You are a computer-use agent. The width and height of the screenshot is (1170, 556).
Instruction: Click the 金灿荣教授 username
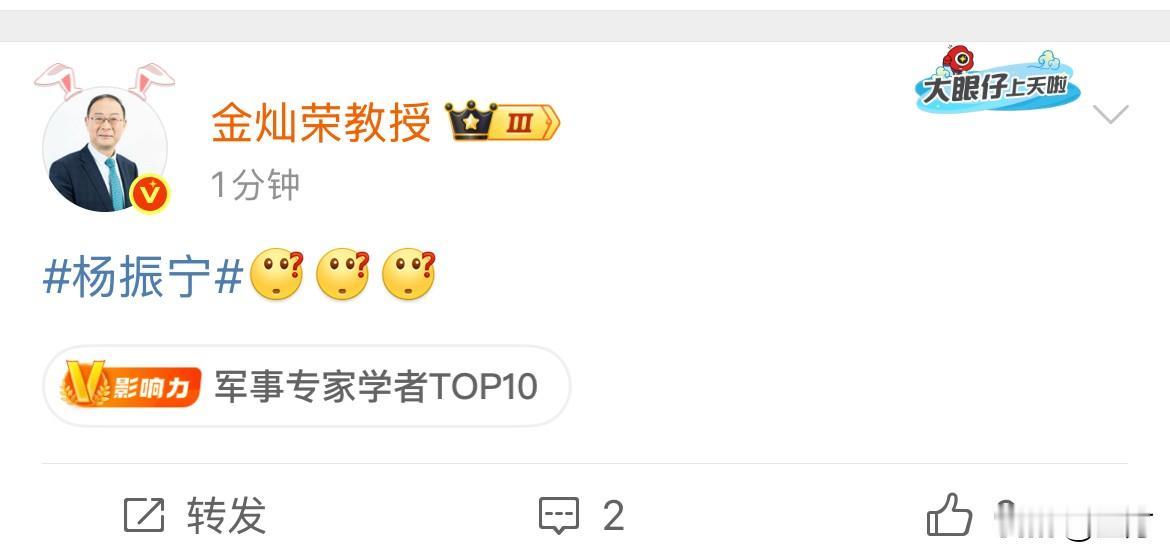tap(322, 122)
